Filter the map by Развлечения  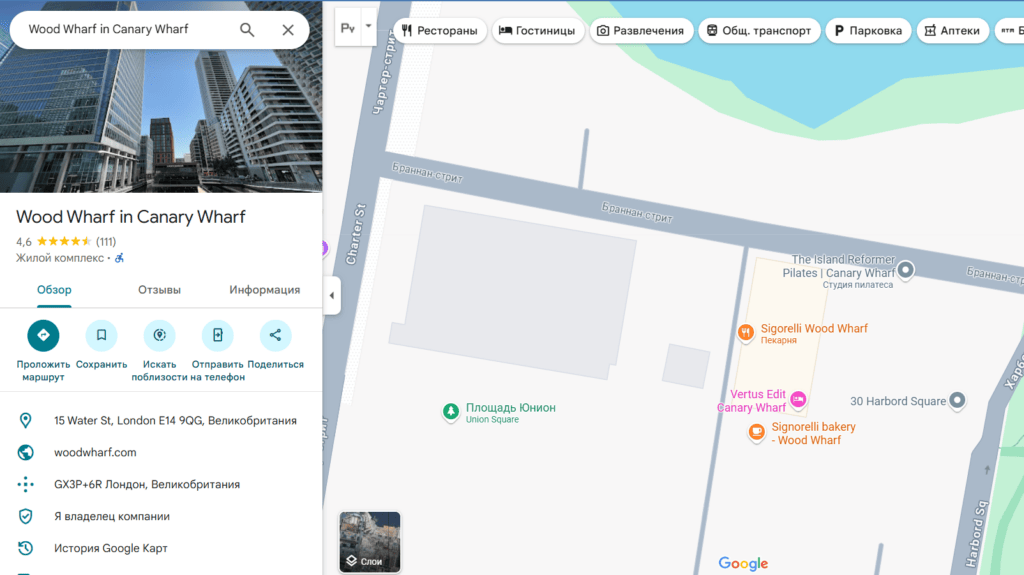(x=641, y=31)
